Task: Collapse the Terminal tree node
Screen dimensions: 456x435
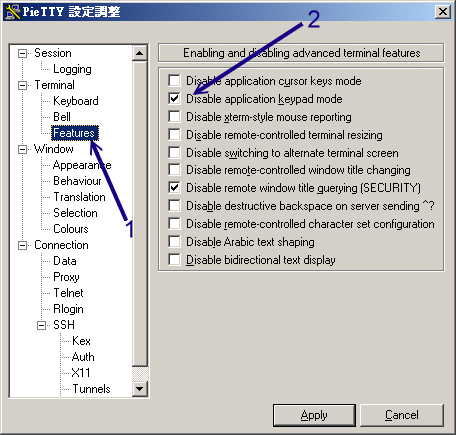Action: pyautogui.click(x=22, y=85)
